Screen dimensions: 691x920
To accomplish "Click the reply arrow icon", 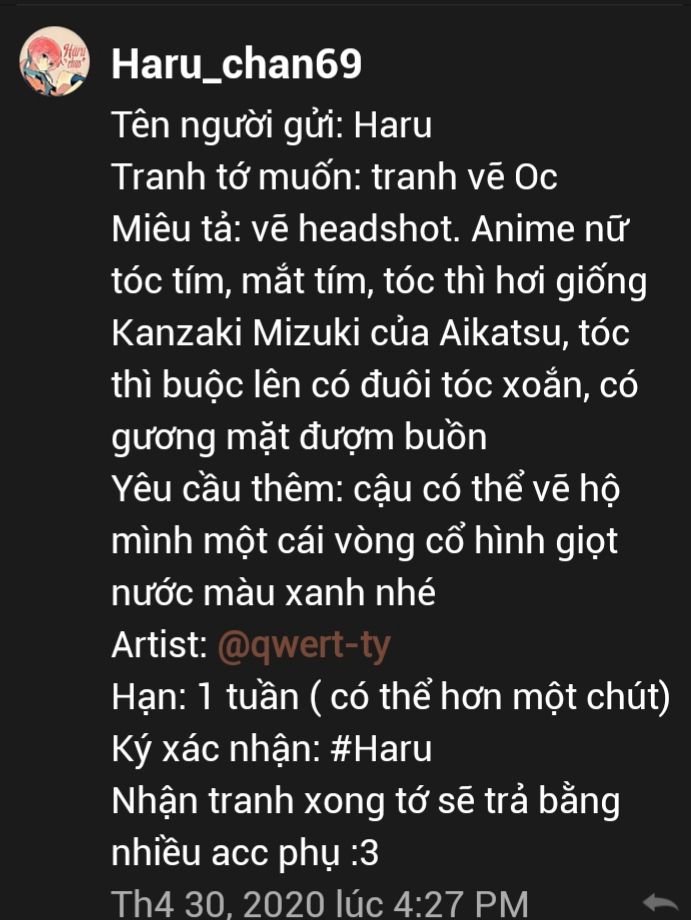I will tap(659, 904).
